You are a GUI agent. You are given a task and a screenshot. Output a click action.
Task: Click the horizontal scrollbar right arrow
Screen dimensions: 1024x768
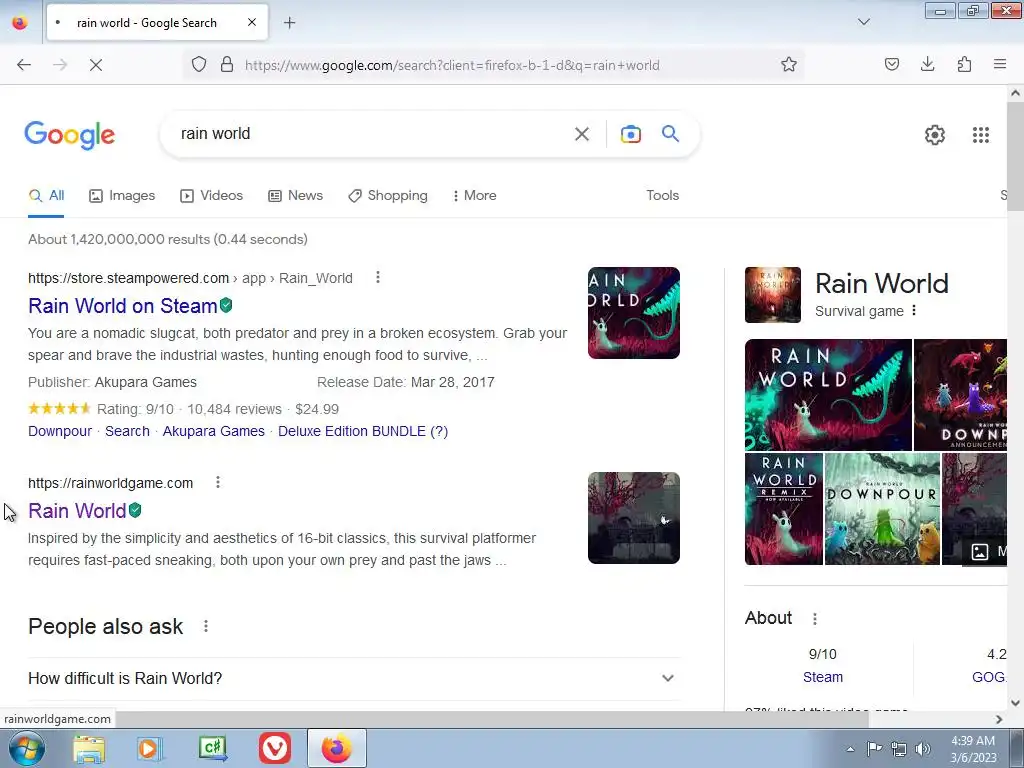point(999,719)
